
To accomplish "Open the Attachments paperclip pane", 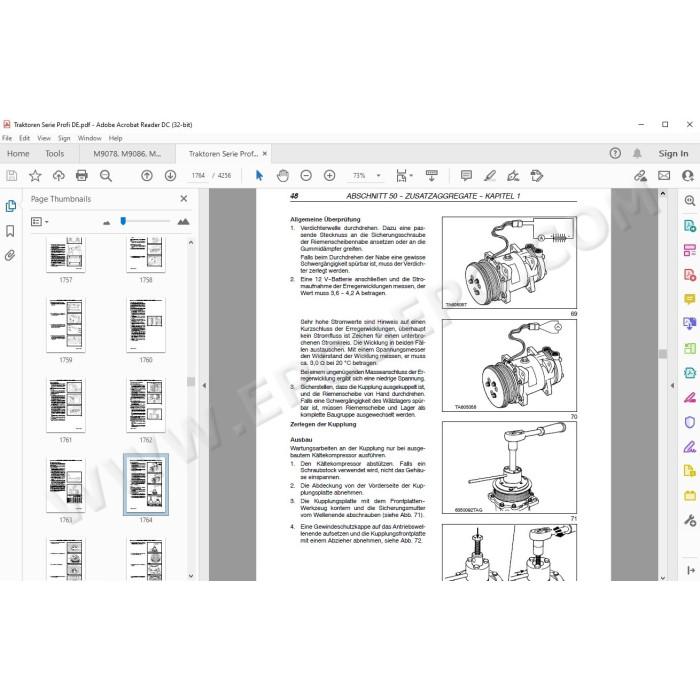I will 10,255.
